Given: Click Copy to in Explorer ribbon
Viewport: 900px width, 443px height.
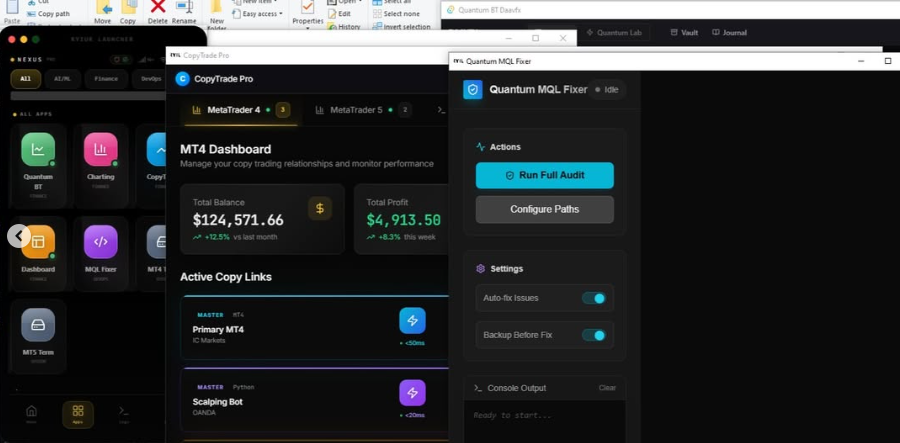Looking at the screenshot, I should tap(128, 13).
